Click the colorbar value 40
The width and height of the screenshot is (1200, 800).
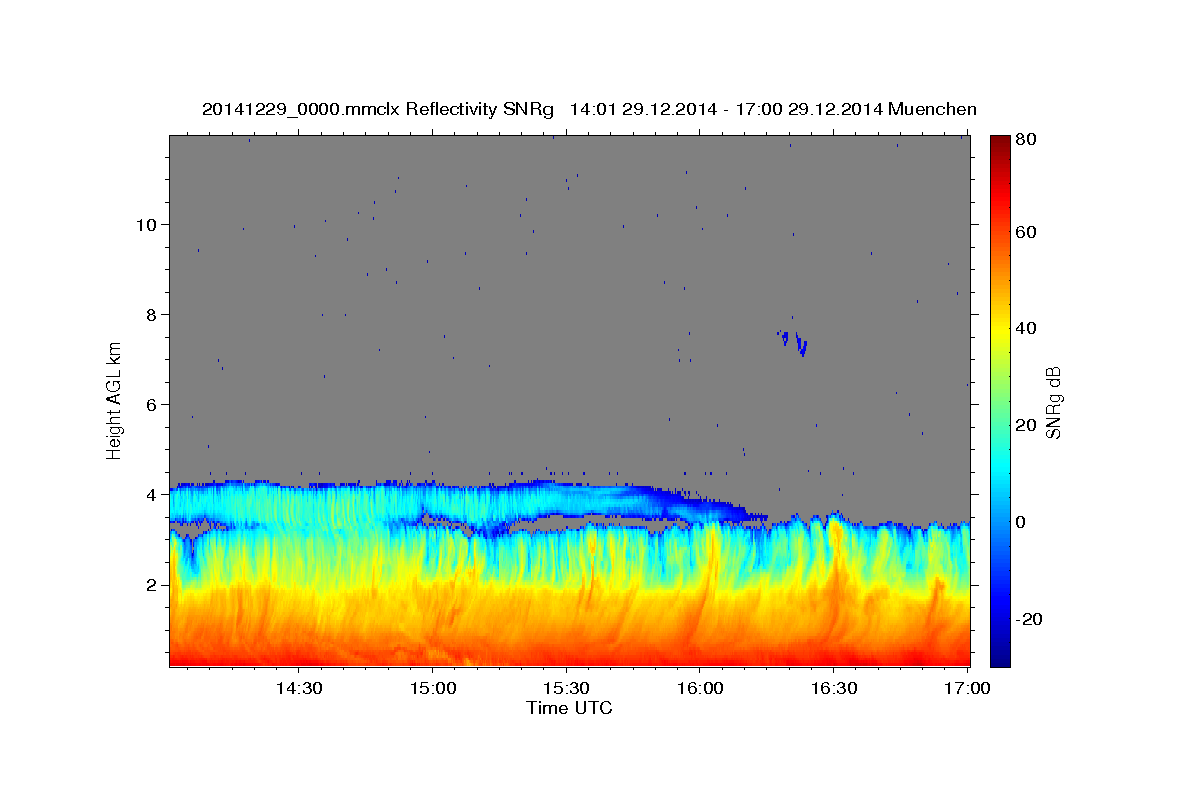click(1027, 328)
